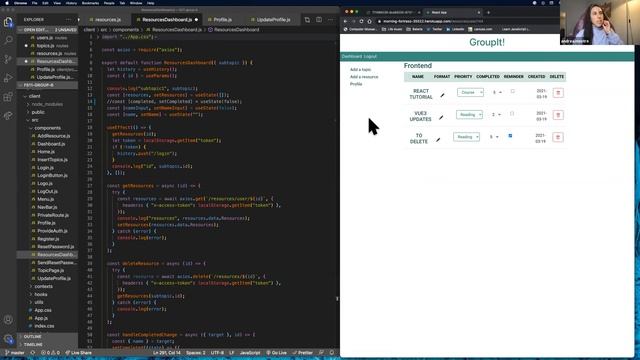Viewport: 640px width, 360px height.
Task: Open Source Control view in activity bar
Action: [8, 59]
